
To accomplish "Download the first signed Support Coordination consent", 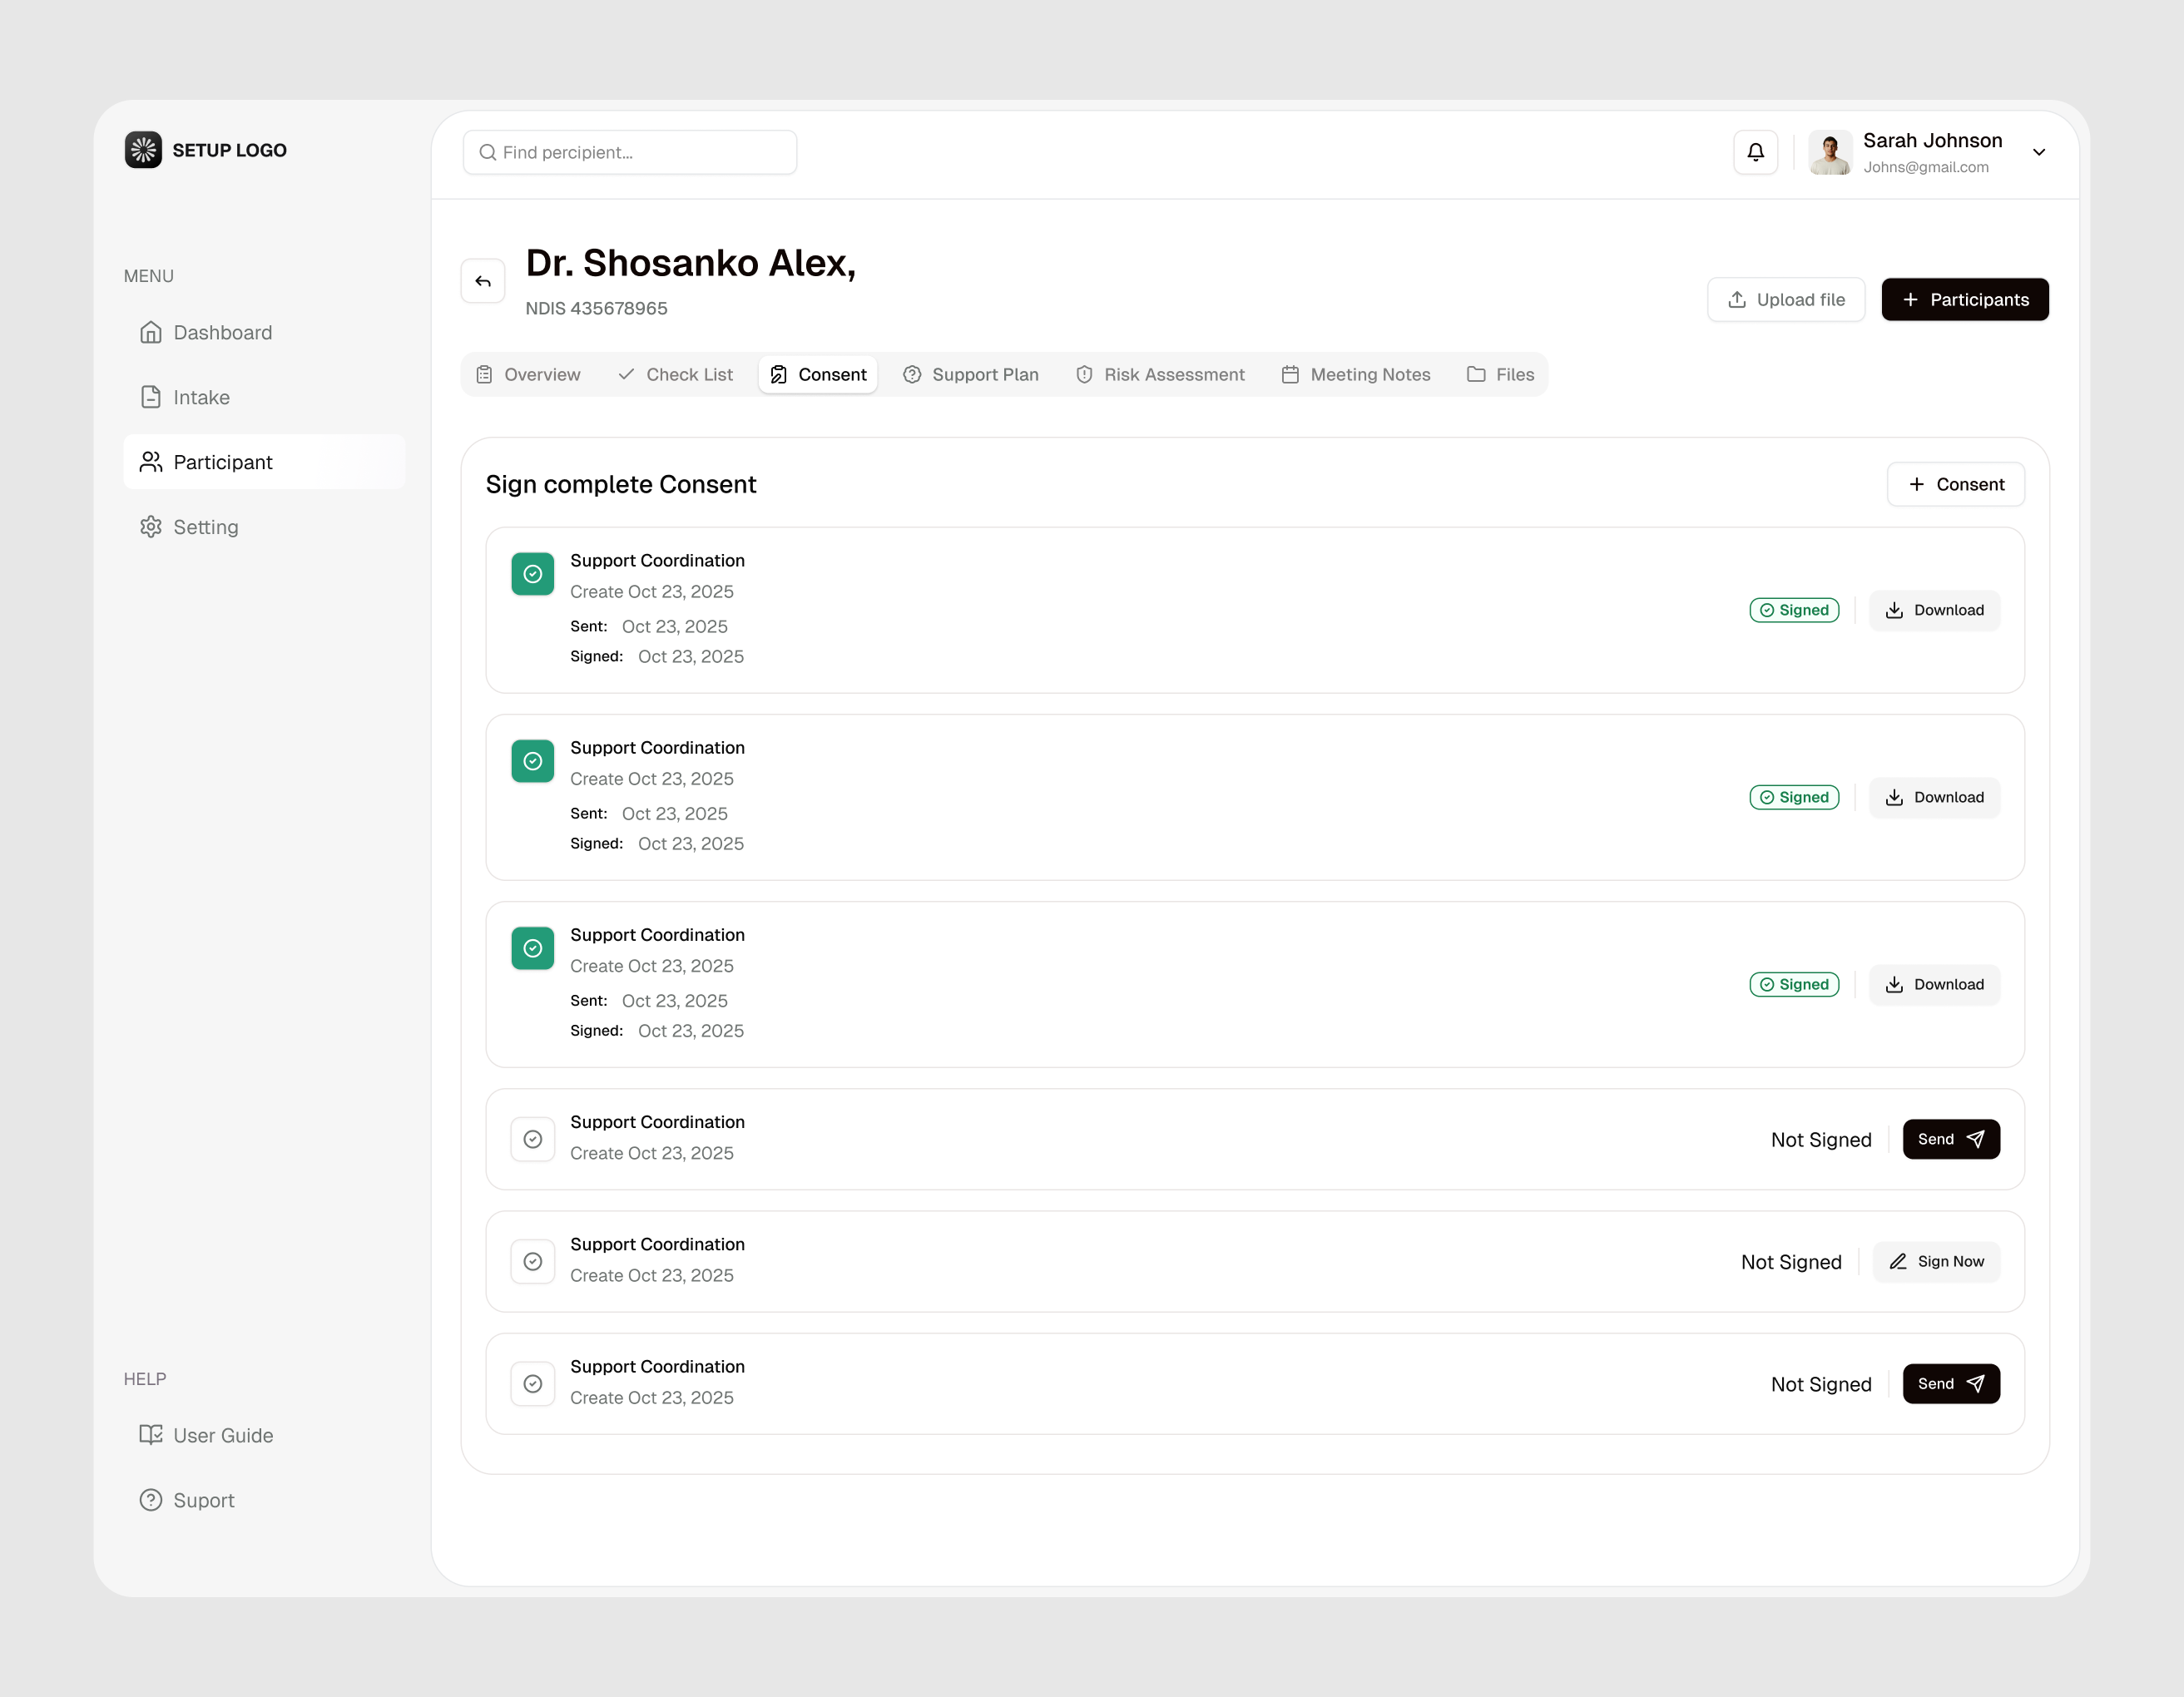I will [x=1934, y=609].
